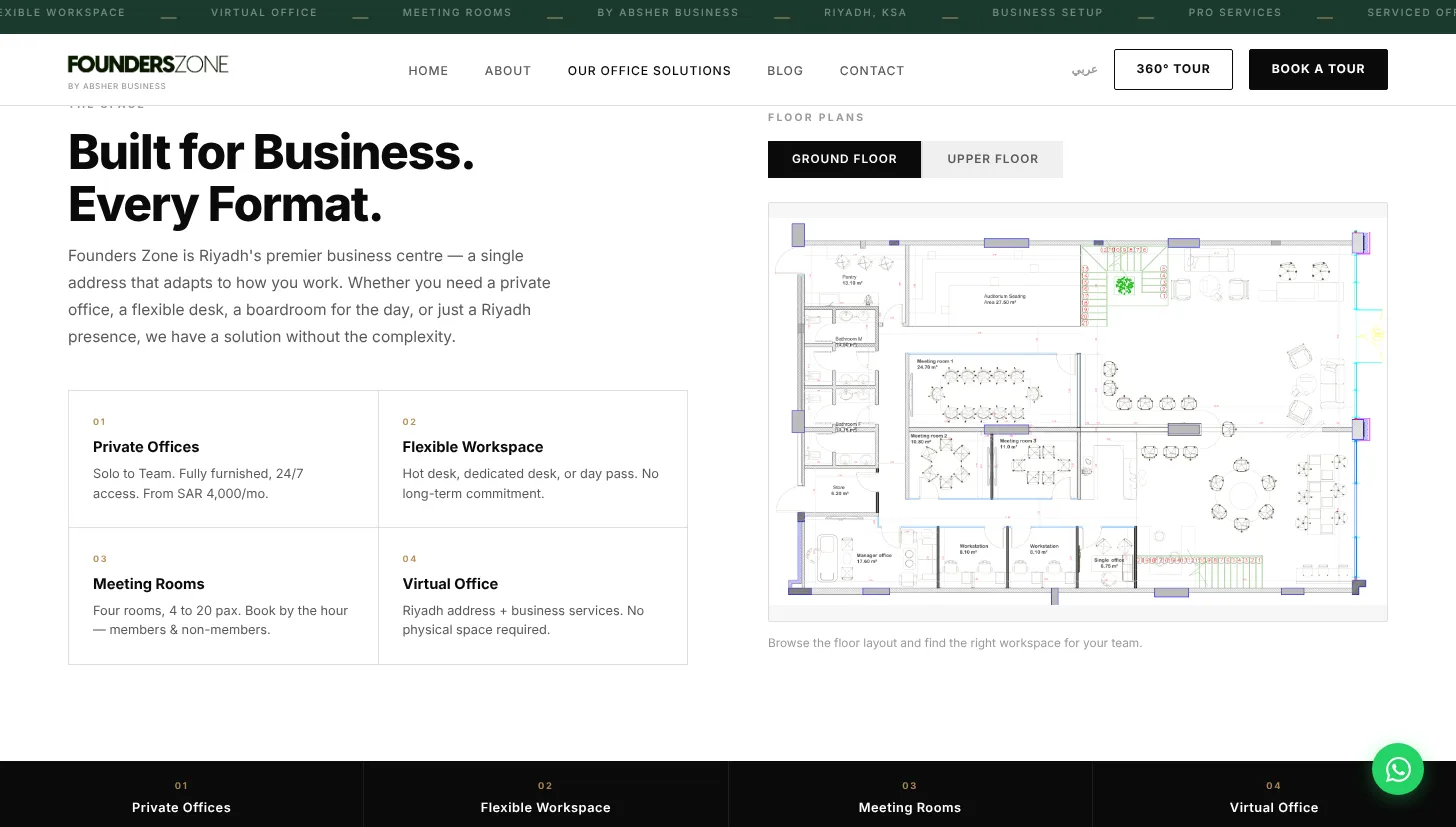Click the ground floor plan drawing
This screenshot has height=827, width=1456.
point(1078,412)
